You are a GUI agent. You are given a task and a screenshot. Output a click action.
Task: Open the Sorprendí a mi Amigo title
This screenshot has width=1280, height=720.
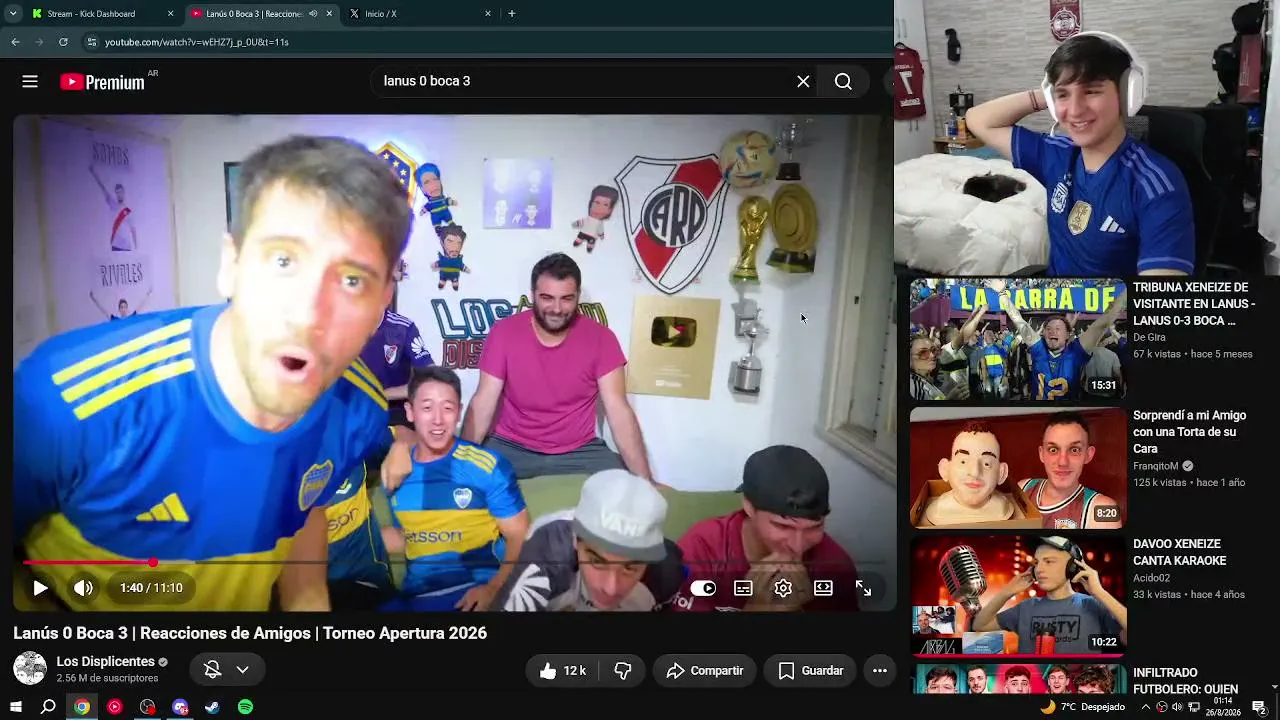[1190, 432]
